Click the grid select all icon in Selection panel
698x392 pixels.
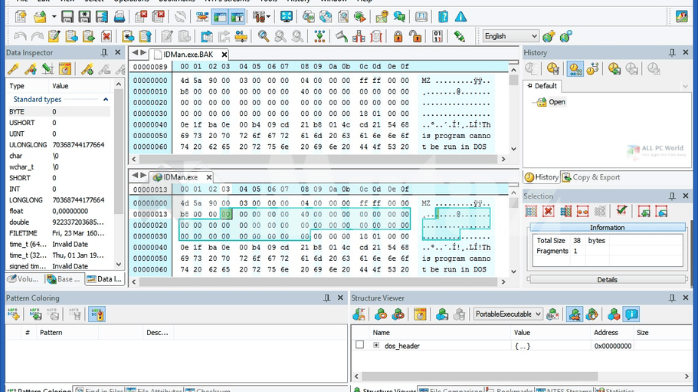531,211
